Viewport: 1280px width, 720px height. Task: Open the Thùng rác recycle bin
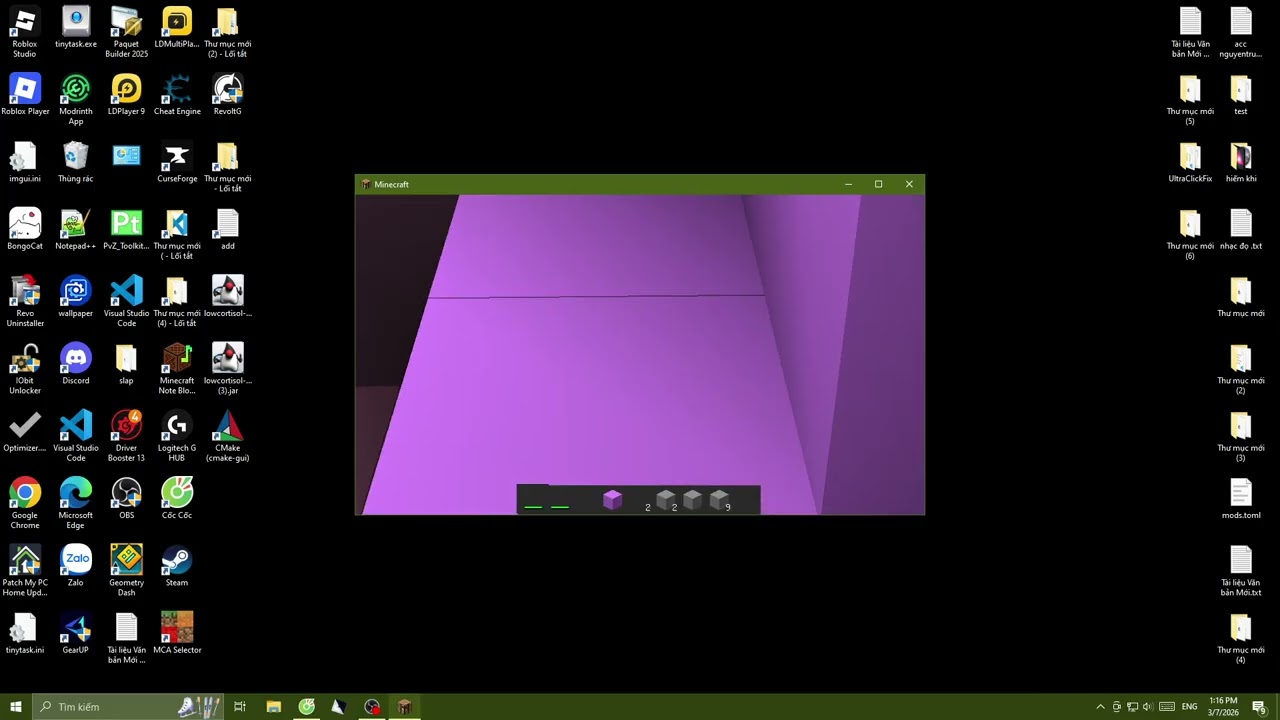pos(76,162)
